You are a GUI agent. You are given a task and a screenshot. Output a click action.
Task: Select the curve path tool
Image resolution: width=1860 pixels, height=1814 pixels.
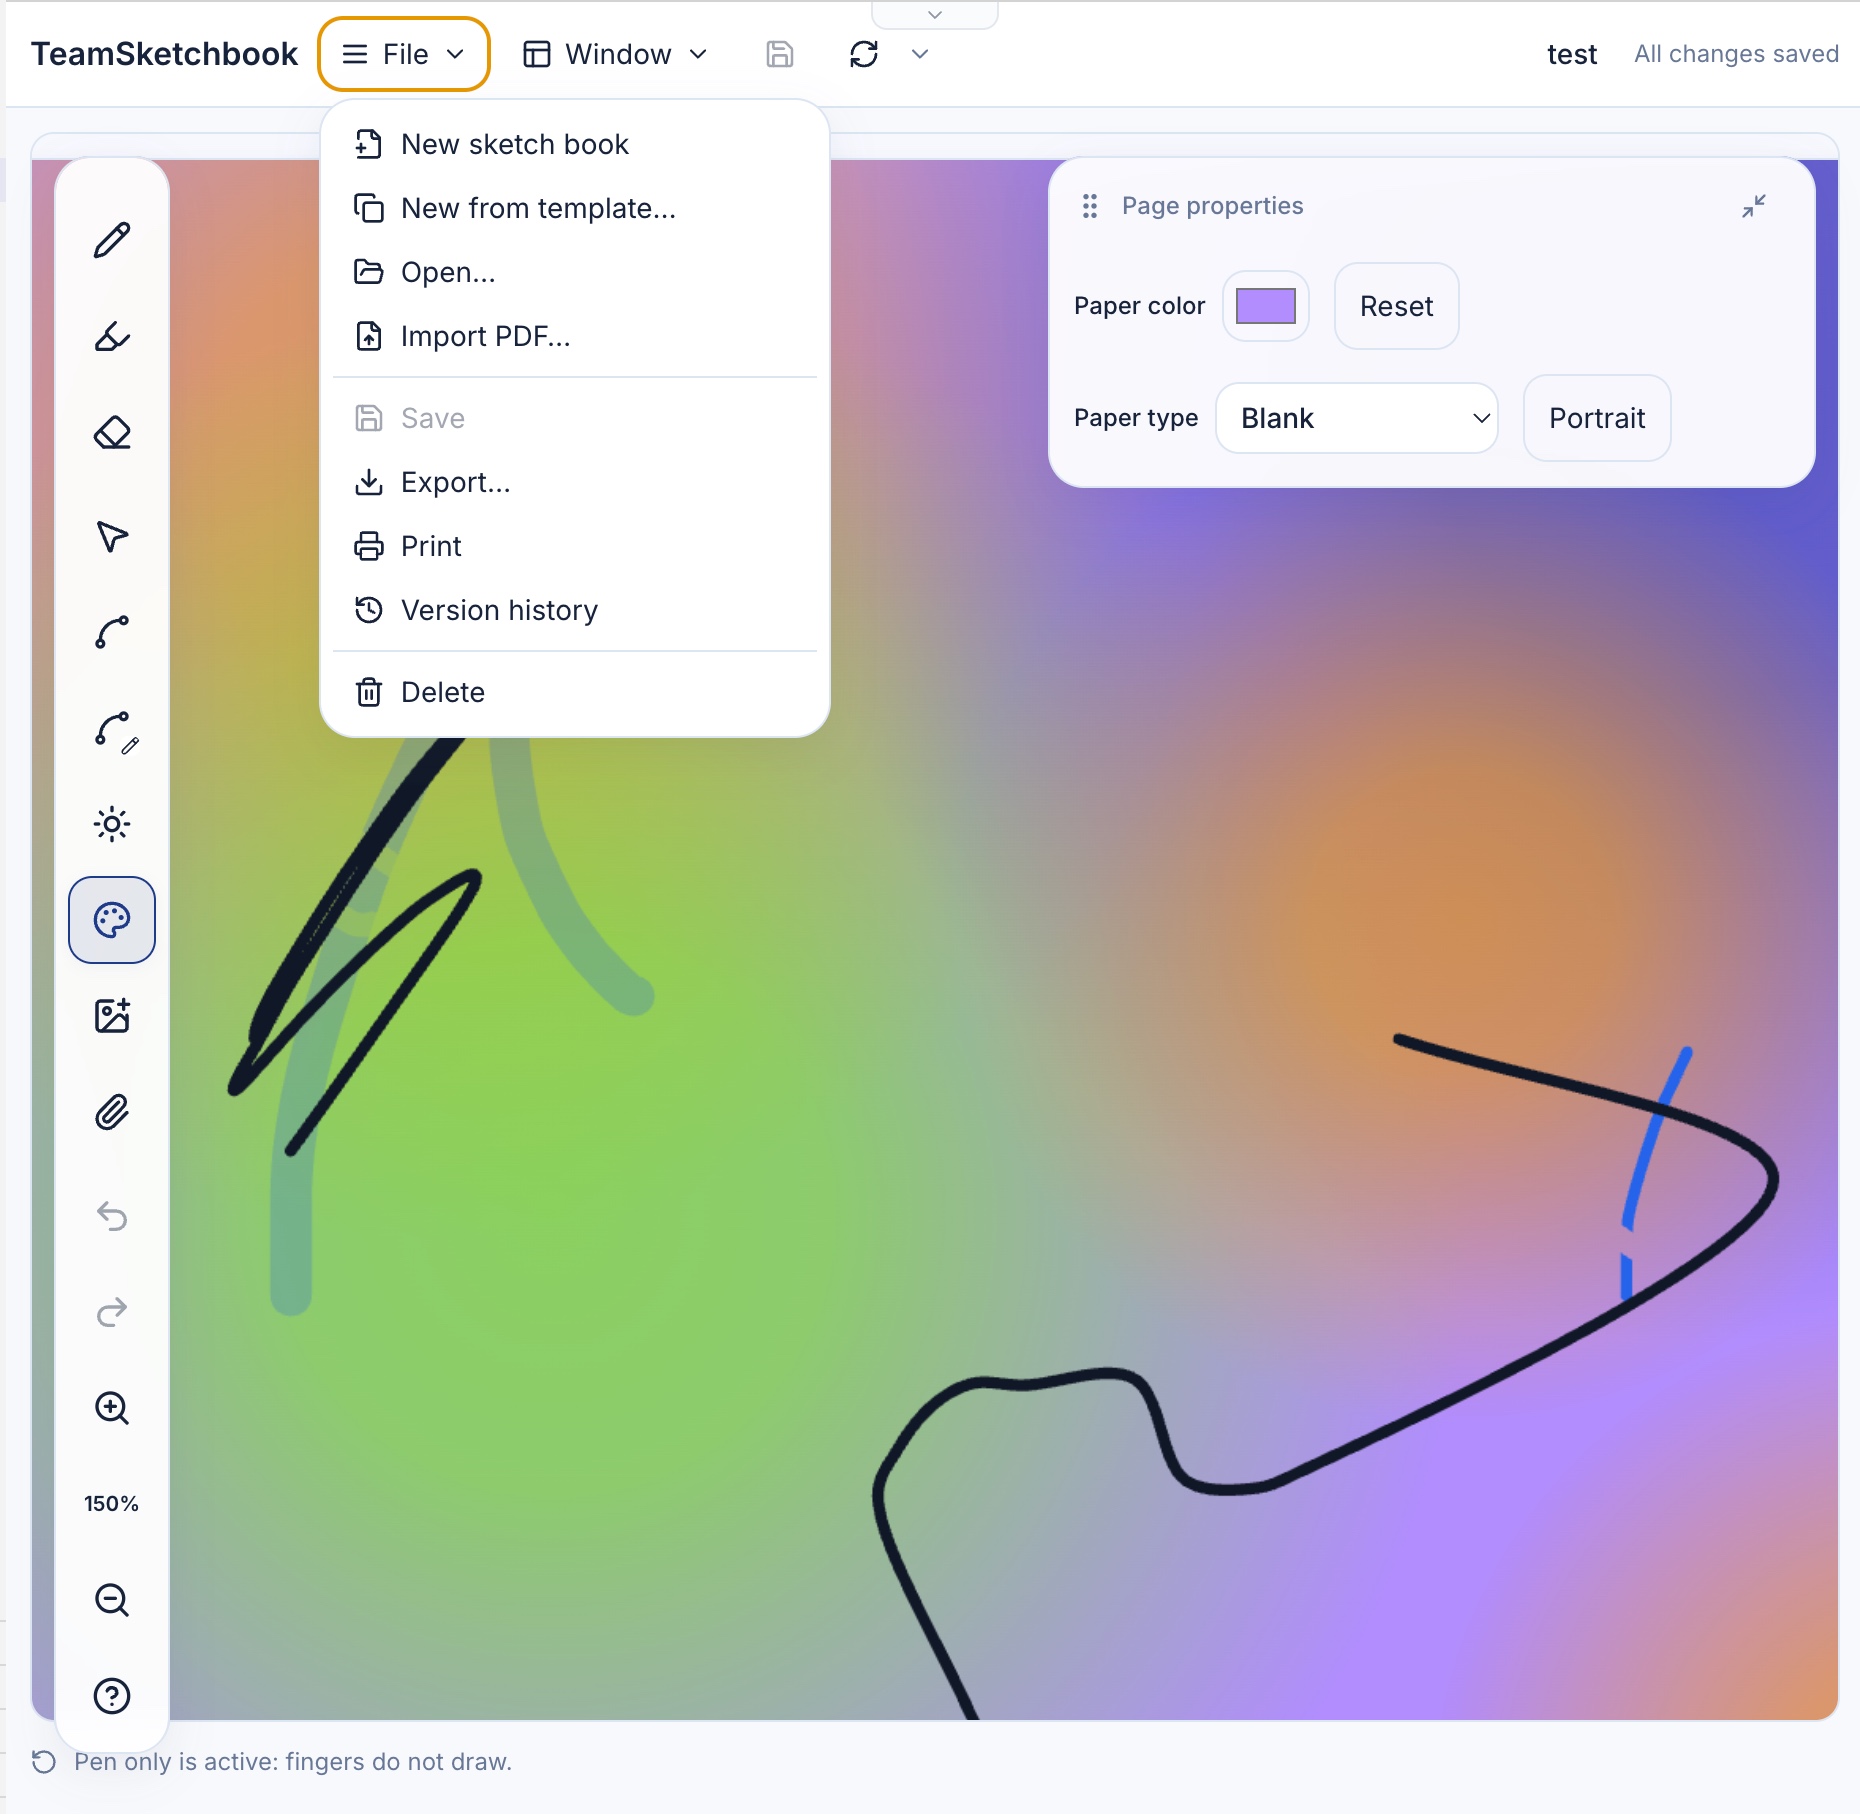112,632
